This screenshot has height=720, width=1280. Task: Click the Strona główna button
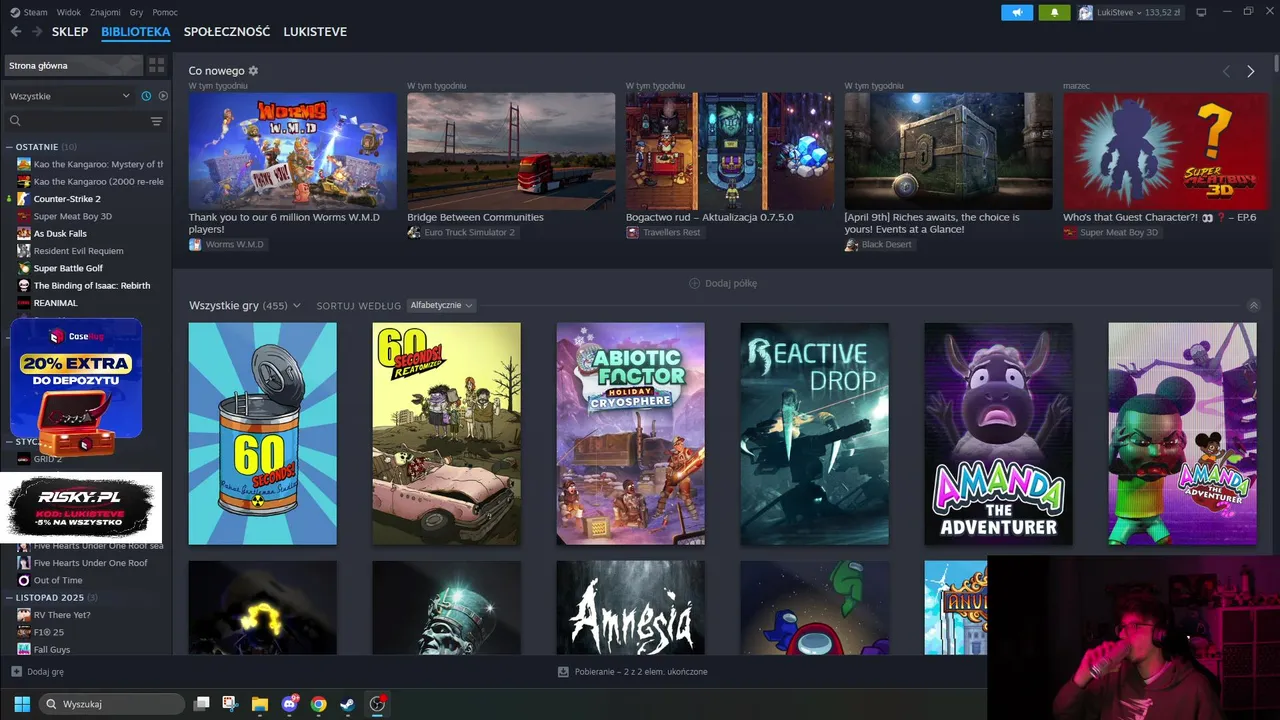point(74,65)
